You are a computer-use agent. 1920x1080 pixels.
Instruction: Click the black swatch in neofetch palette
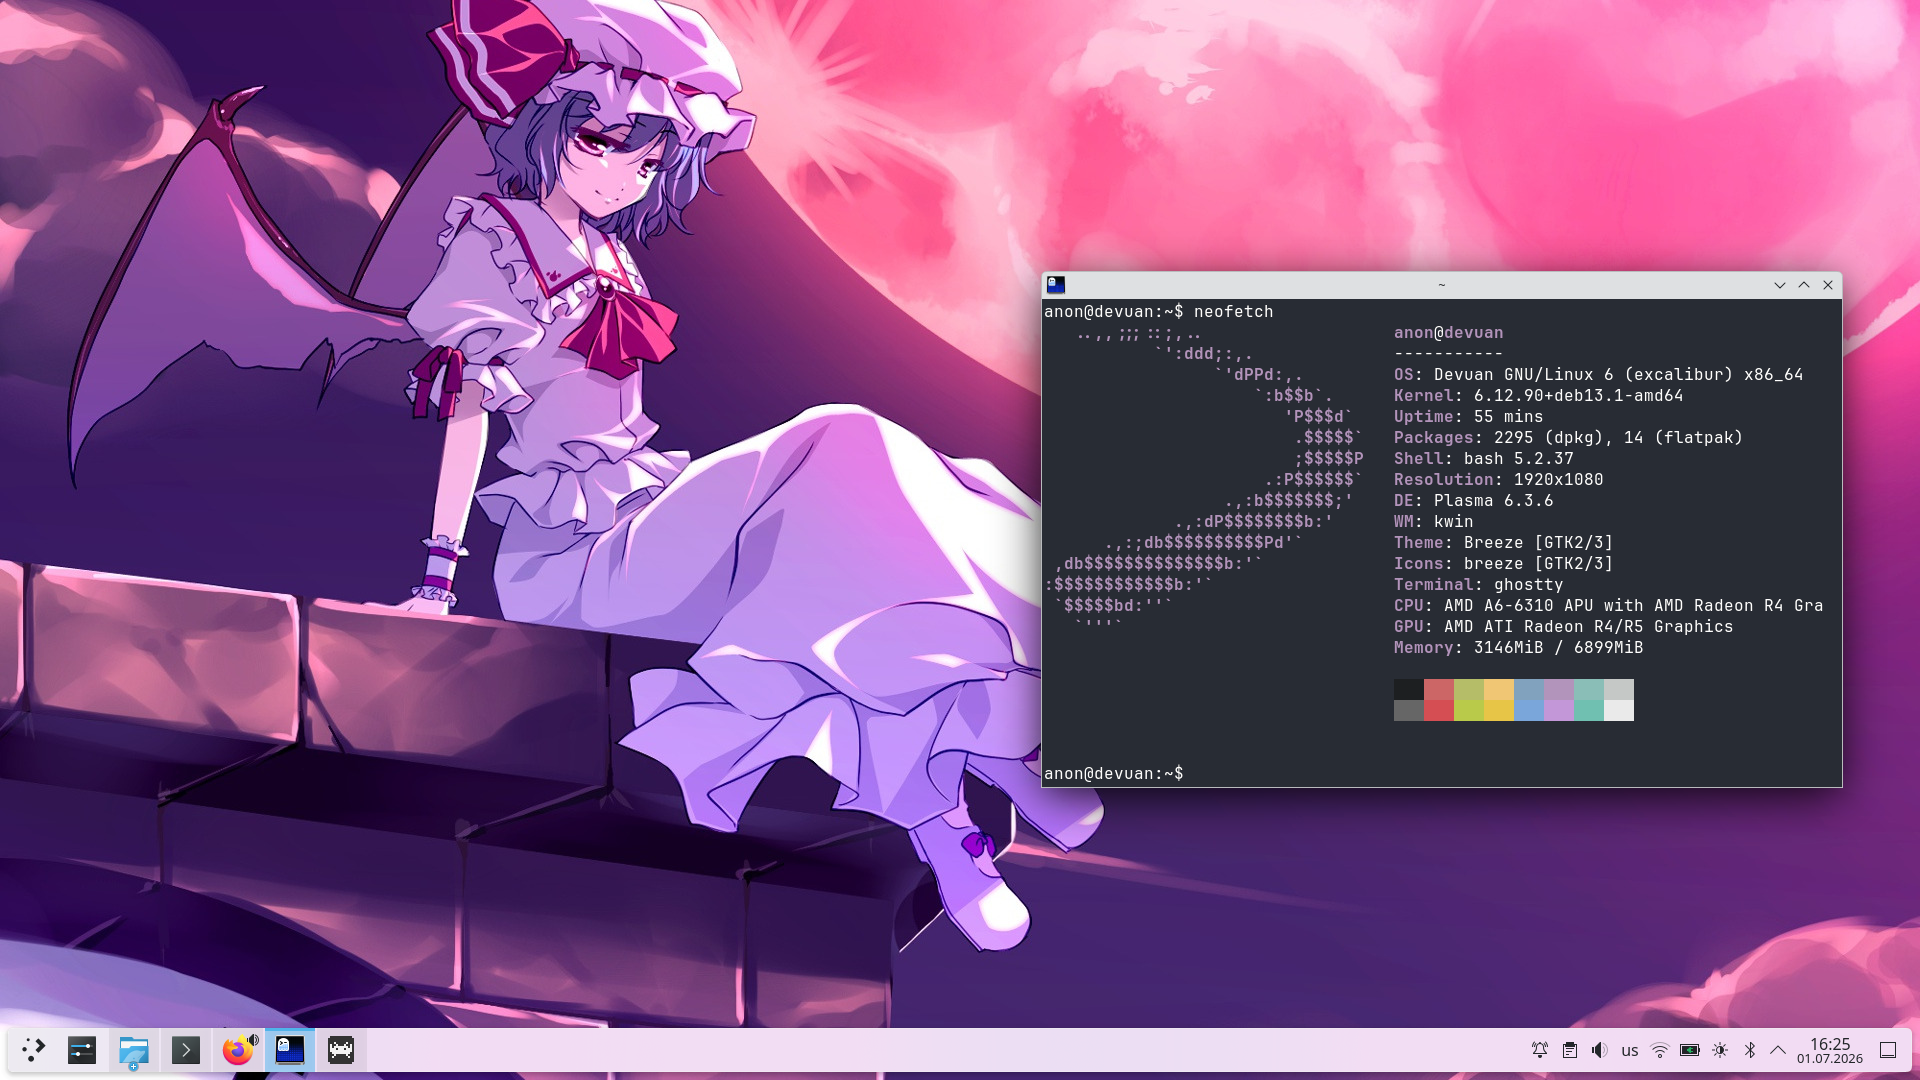point(1409,689)
